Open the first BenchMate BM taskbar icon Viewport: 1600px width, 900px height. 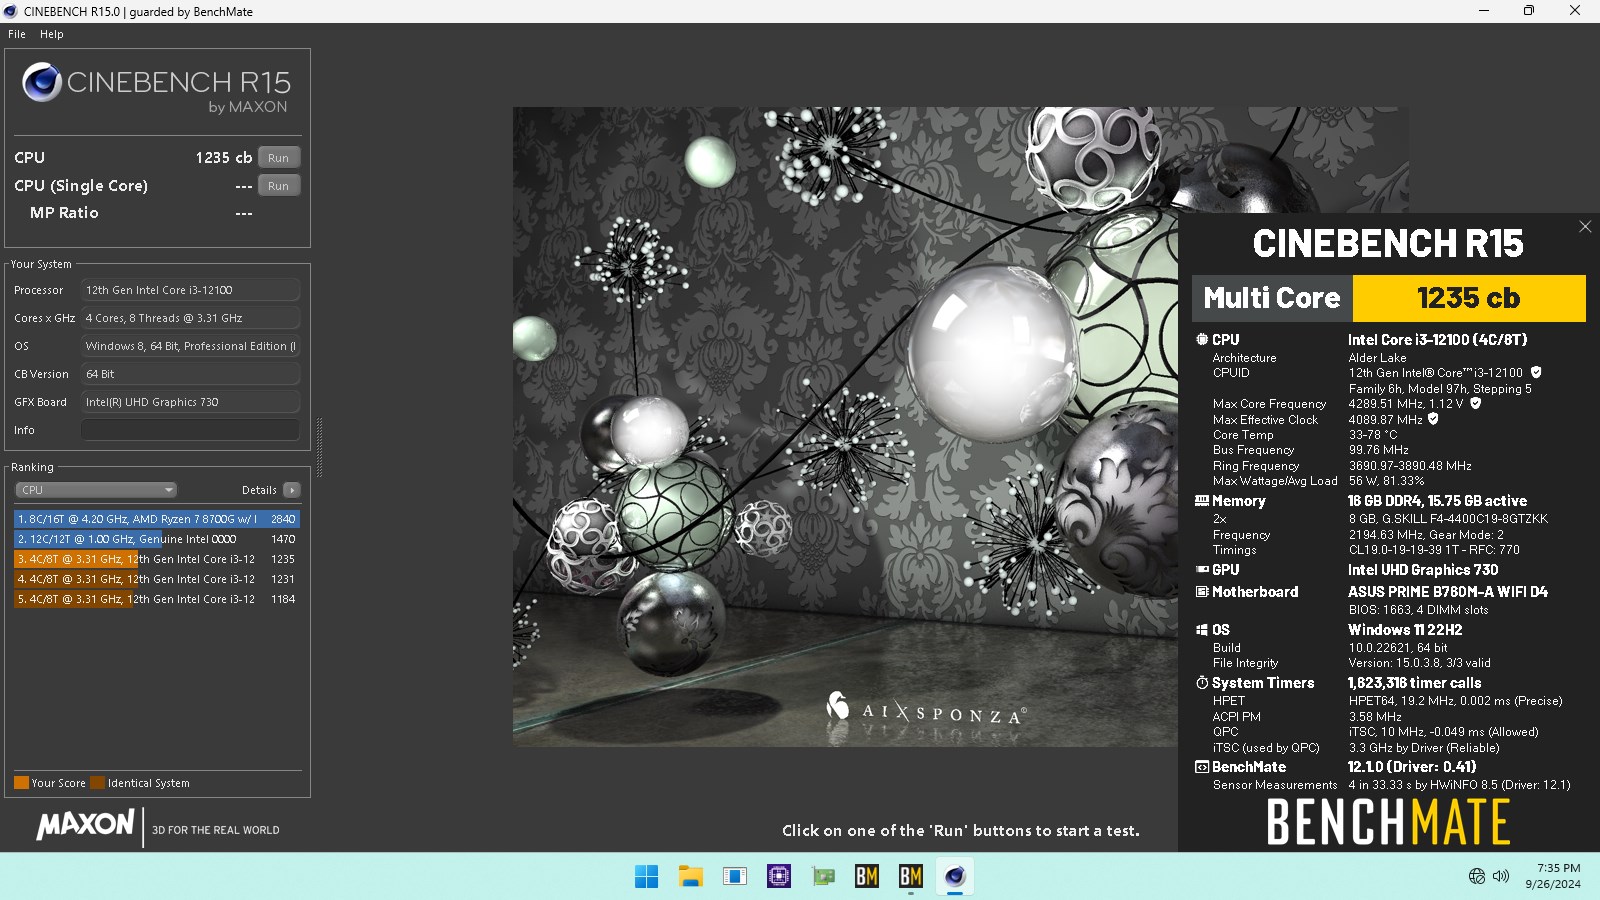click(867, 876)
